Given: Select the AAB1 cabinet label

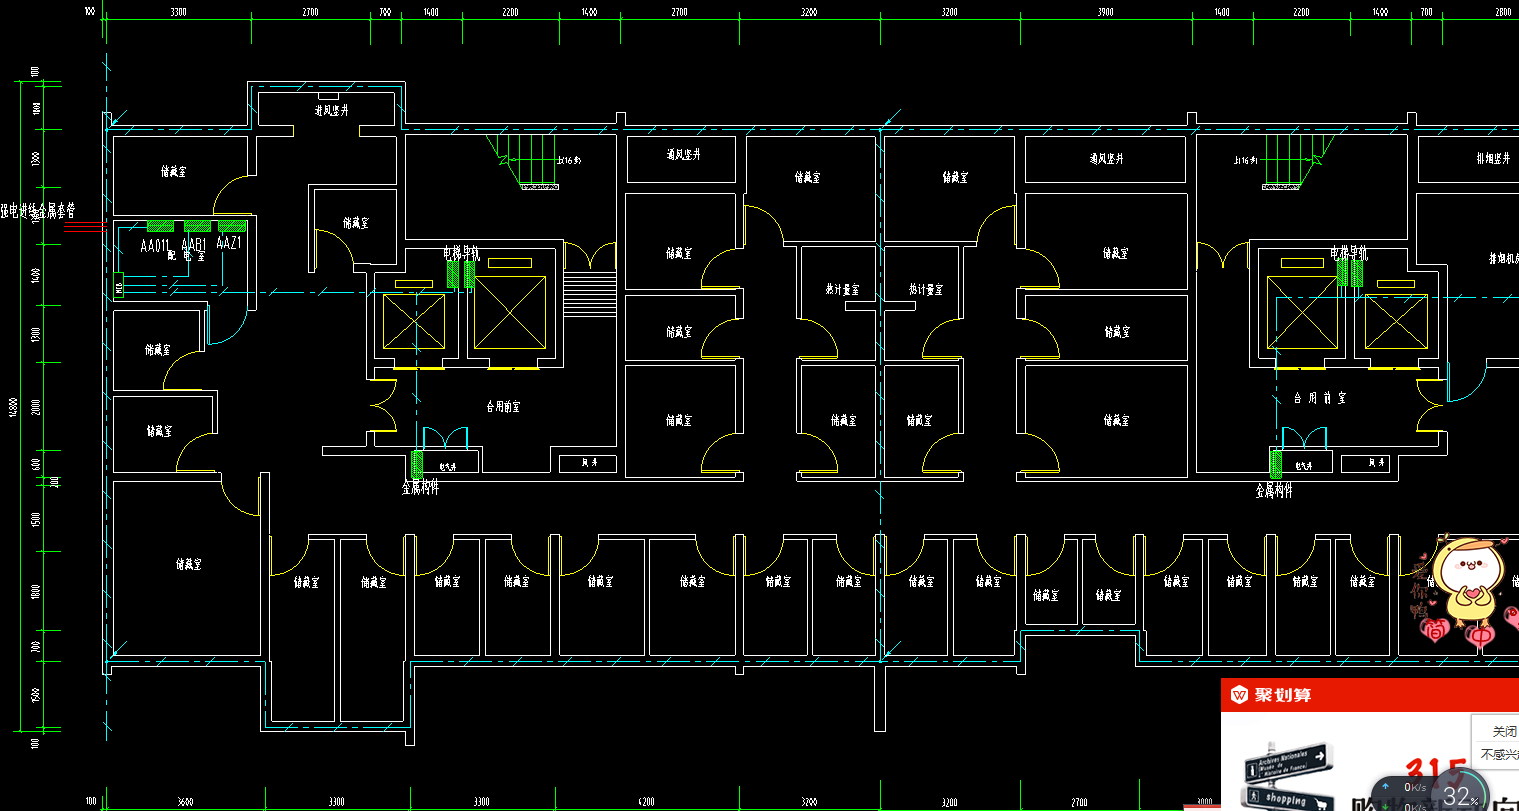Looking at the screenshot, I should pyautogui.click(x=194, y=244).
